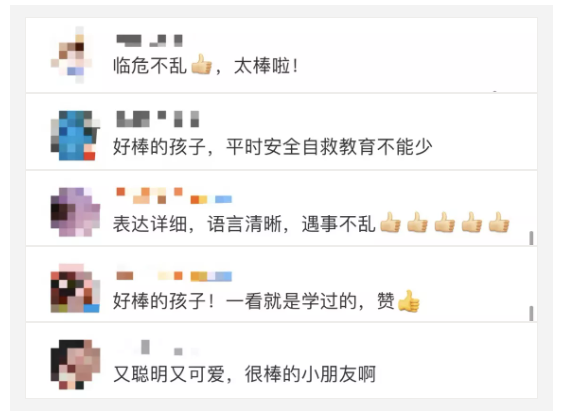Screen dimensions: 561x418
Task: Open the blue avatar beside the 平时安全自救教育不能少 comment
Action: coord(75,135)
